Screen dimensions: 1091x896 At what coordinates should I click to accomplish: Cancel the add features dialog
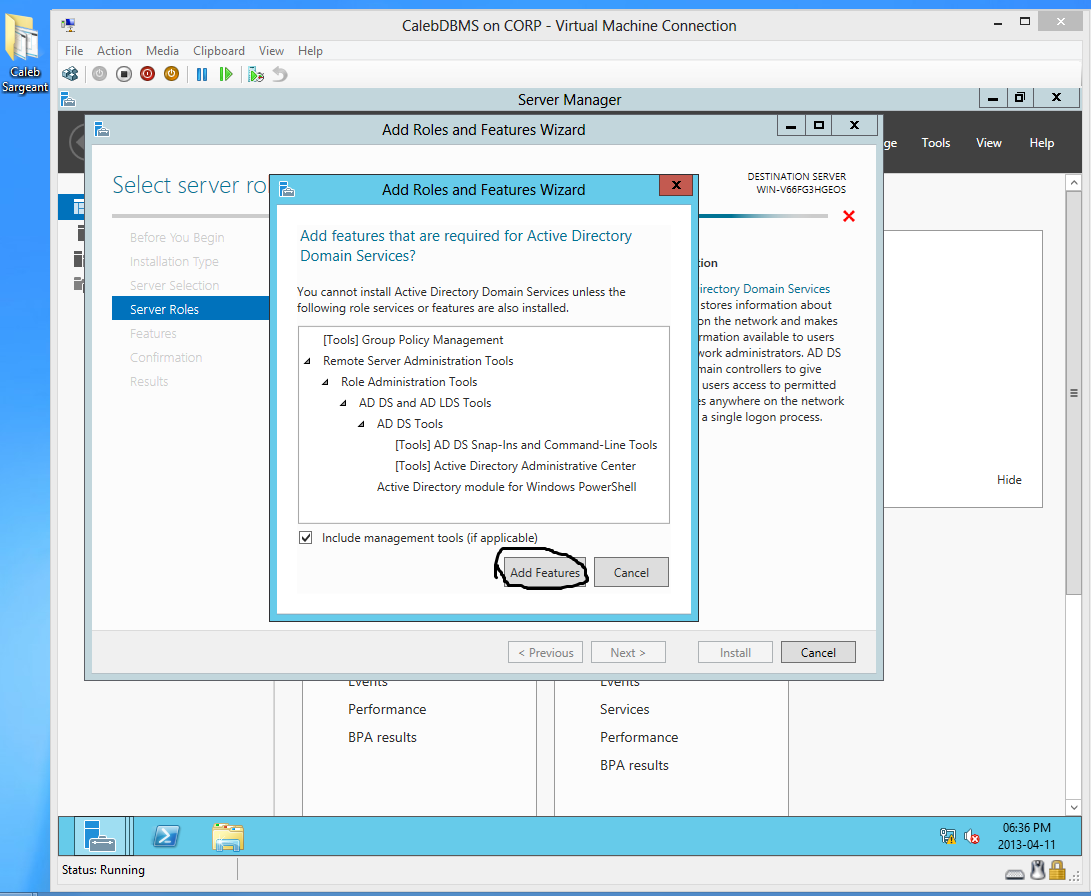click(x=631, y=573)
